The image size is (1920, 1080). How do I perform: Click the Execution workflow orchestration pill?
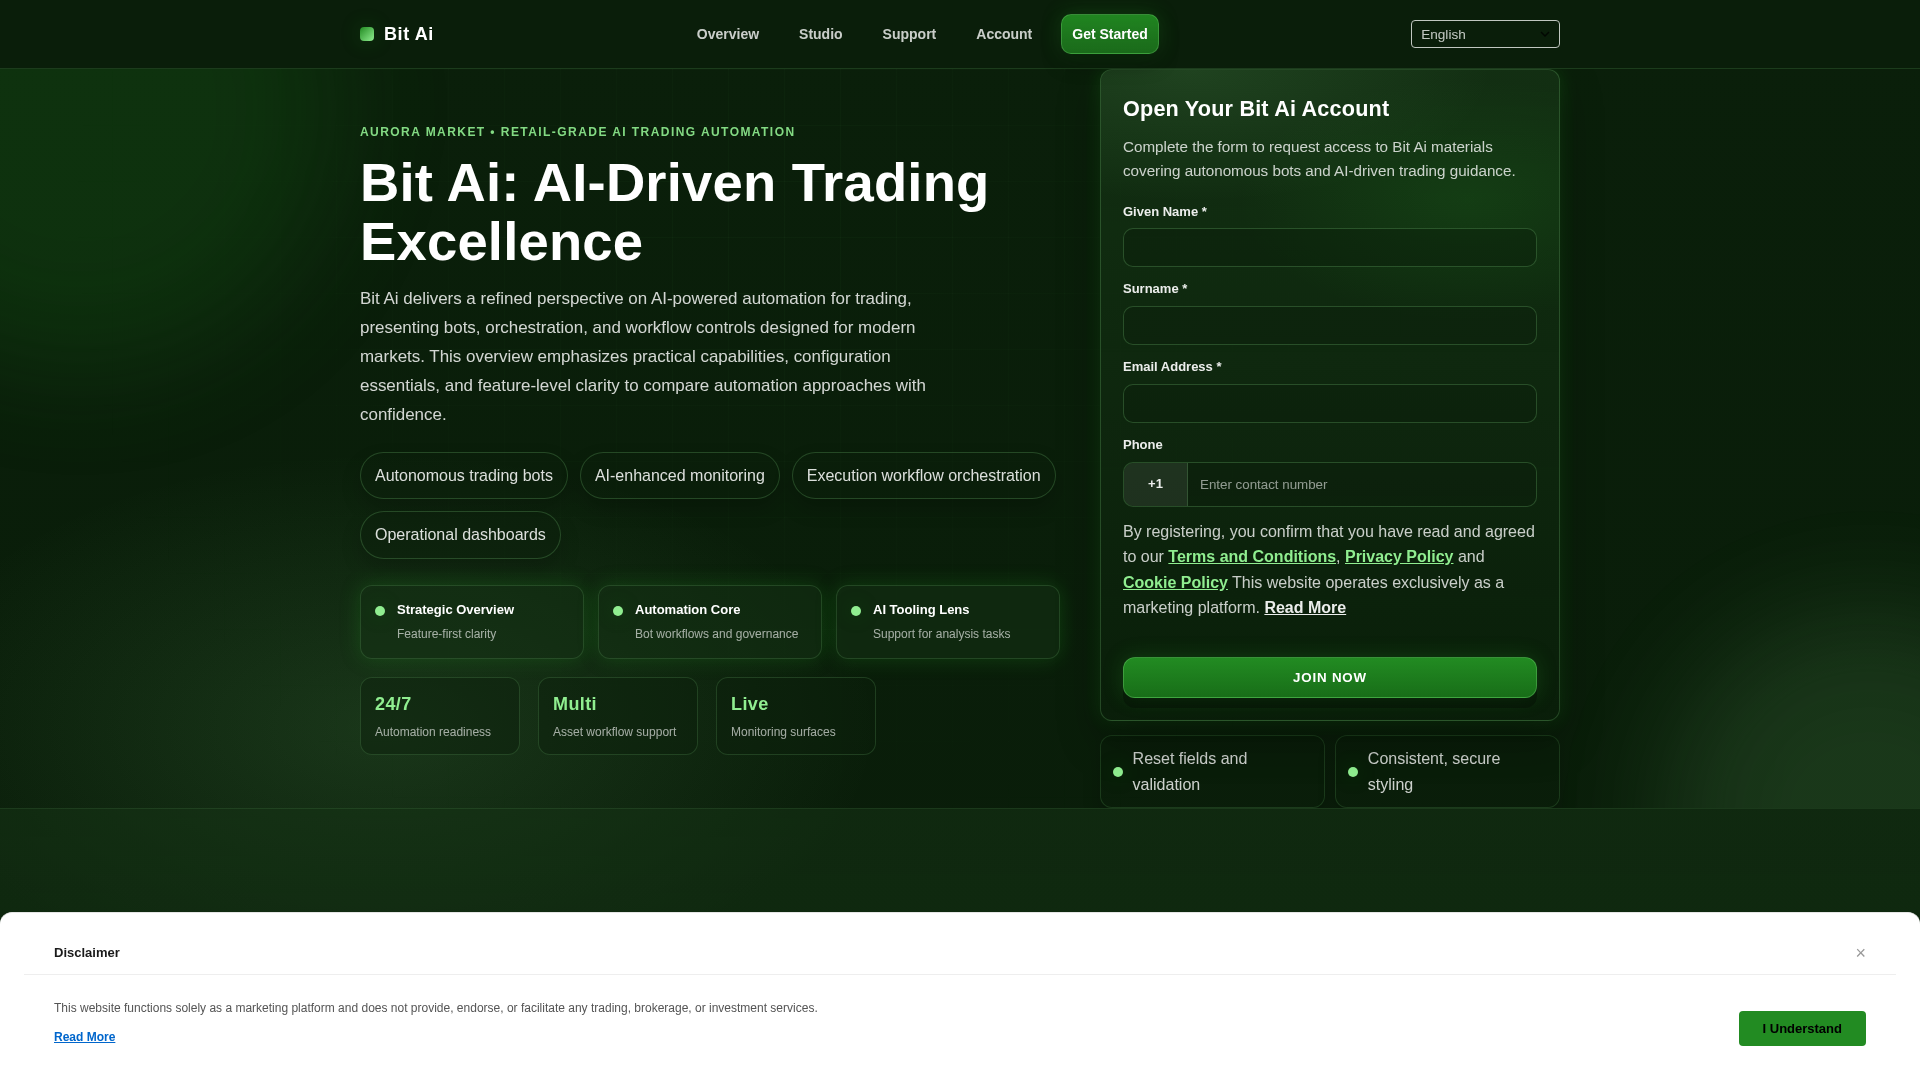tap(924, 476)
